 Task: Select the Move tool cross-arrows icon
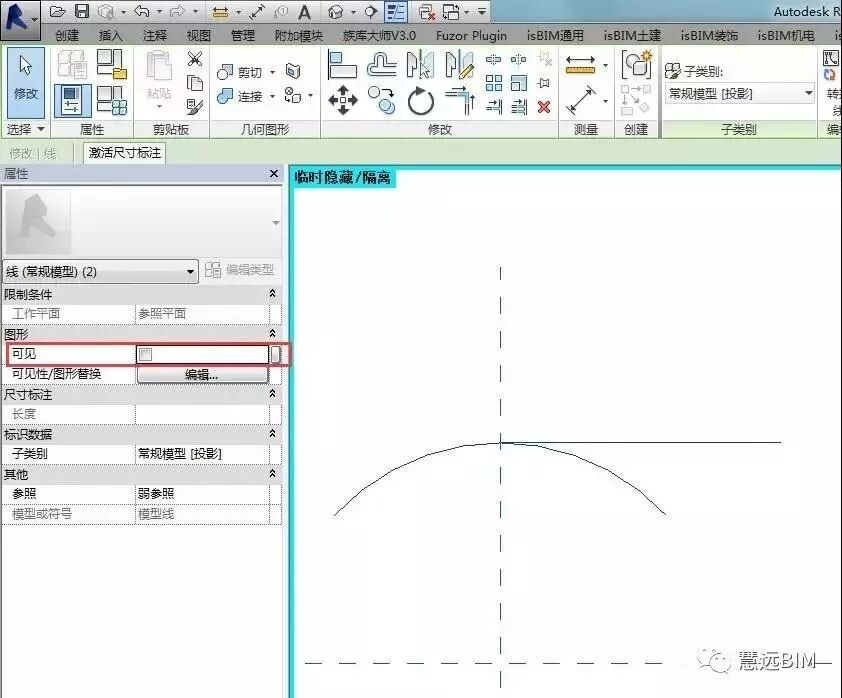click(343, 100)
